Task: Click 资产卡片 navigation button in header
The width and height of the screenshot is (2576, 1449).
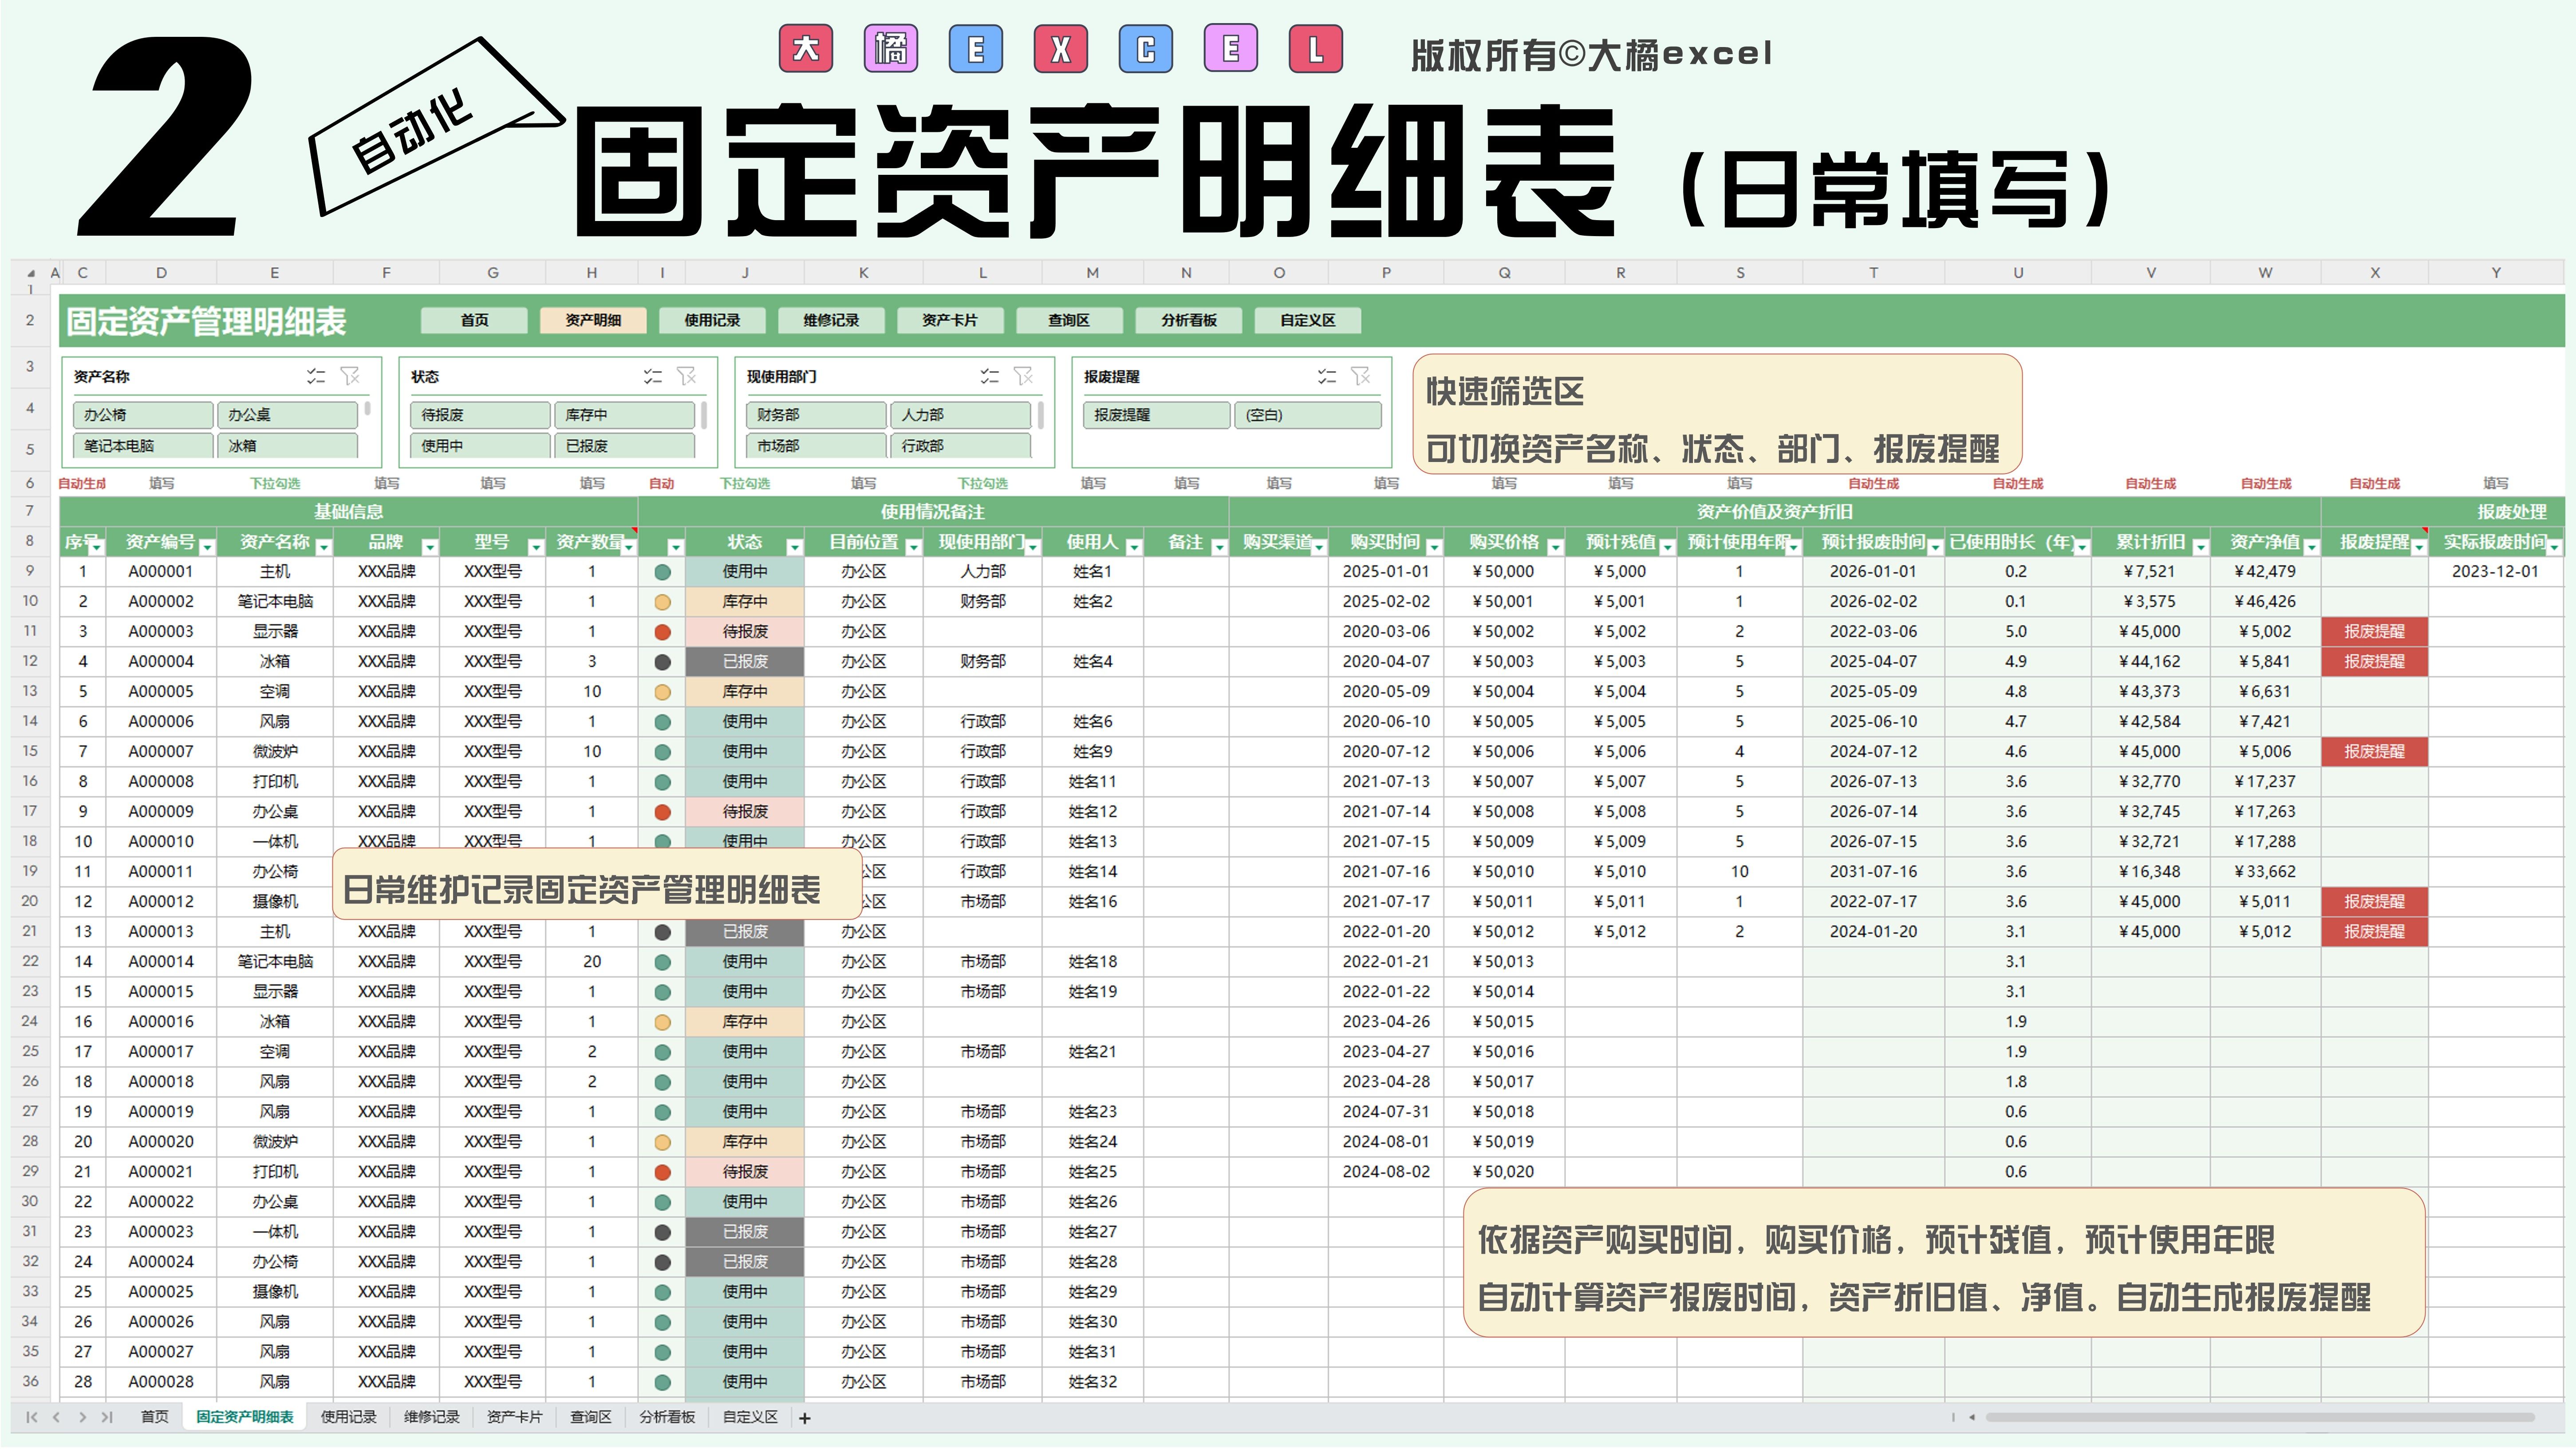Action: 949,320
